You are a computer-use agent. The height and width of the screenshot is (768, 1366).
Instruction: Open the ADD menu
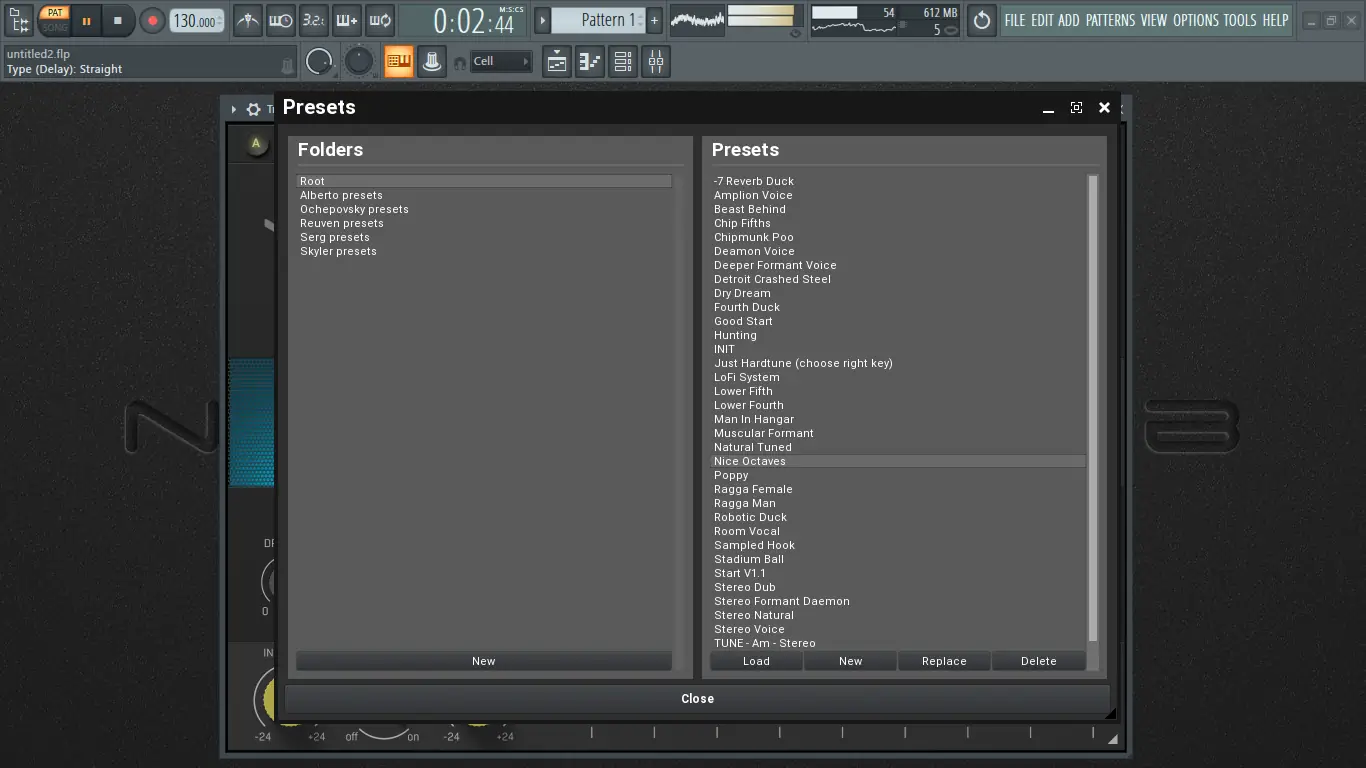[x=1069, y=20]
